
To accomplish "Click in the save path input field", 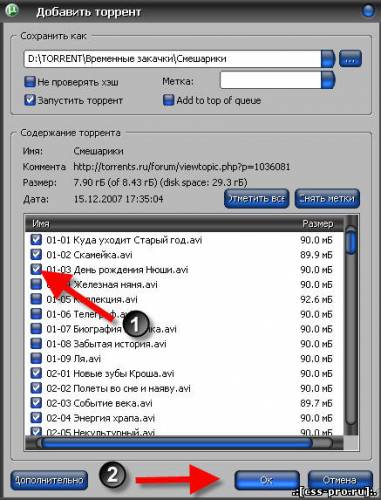I will click(173, 59).
